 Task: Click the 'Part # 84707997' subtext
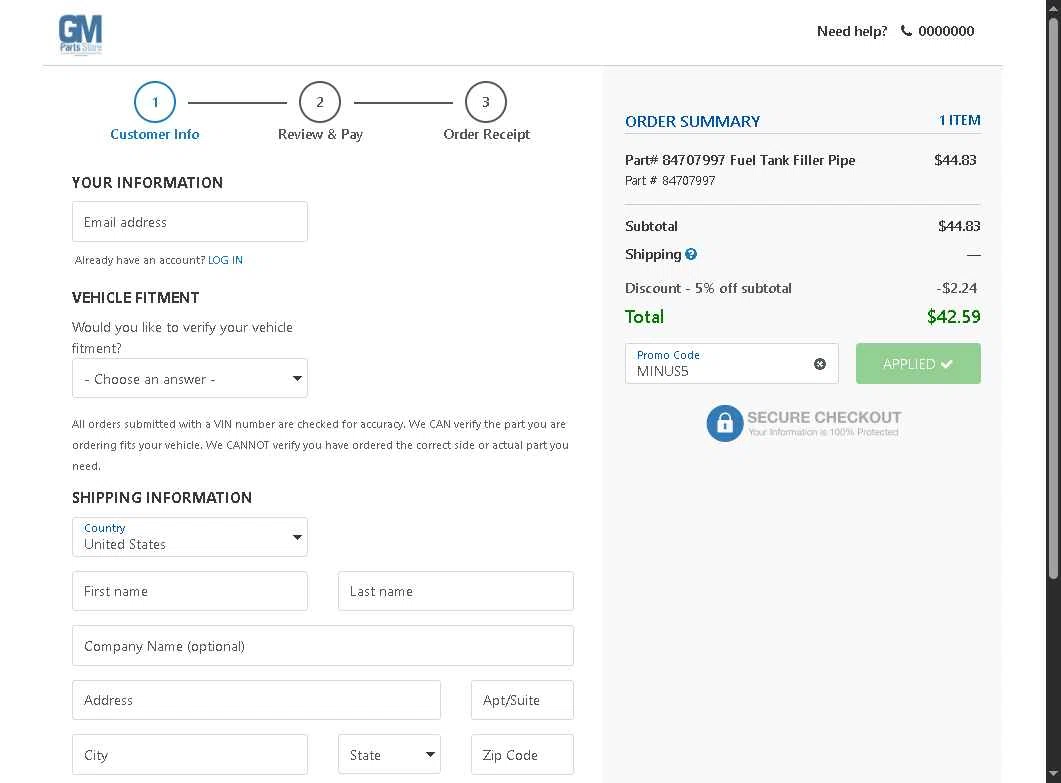(x=670, y=181)
